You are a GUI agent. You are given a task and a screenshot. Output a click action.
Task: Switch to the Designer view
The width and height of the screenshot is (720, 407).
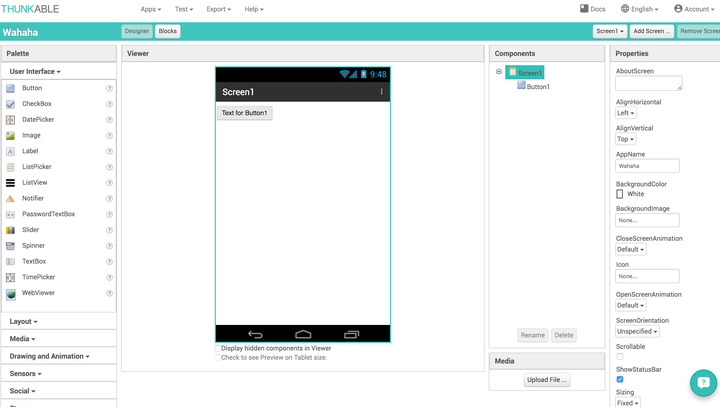pyautogui.click(x=137, y=31)
